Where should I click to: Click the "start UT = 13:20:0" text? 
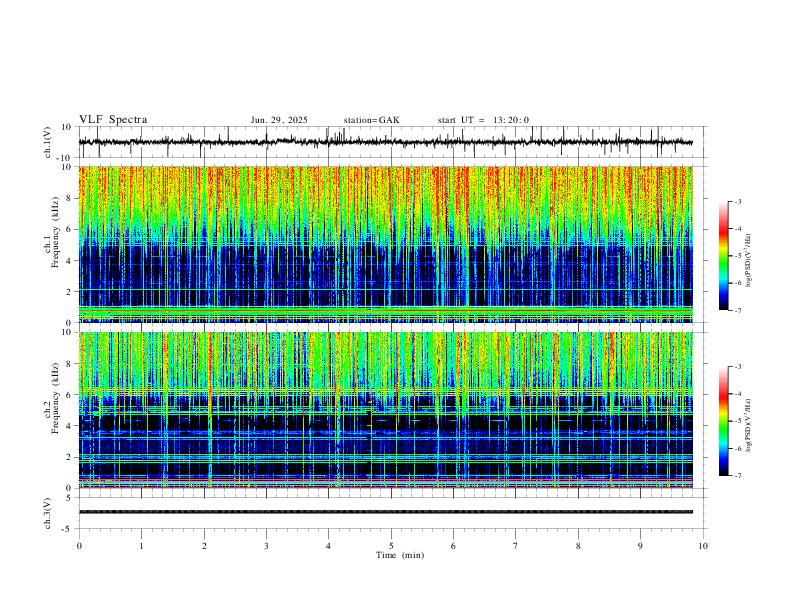tap(483, 120)
